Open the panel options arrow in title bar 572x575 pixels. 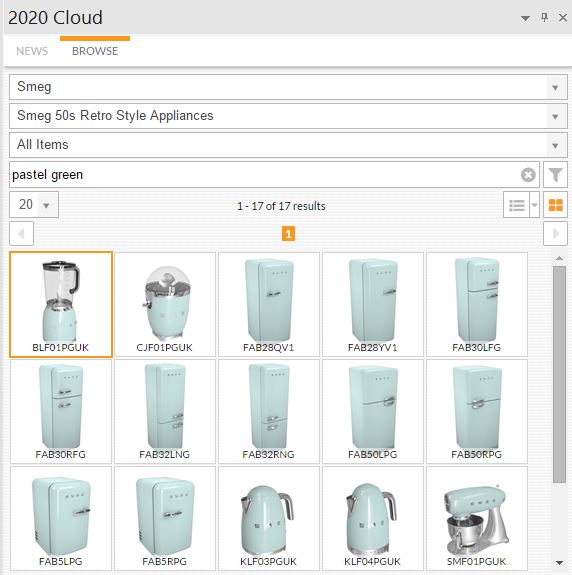[x=525, y=18]
